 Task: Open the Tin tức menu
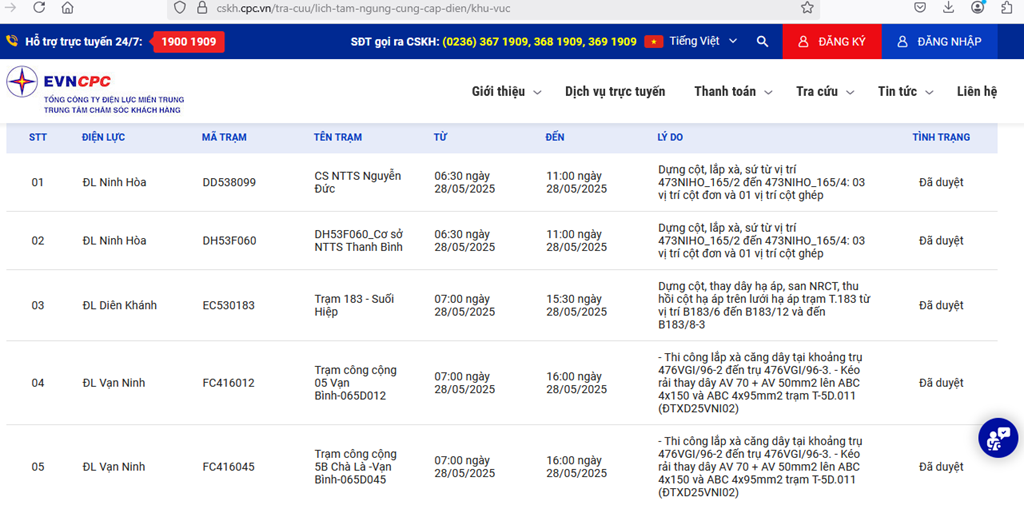[x=905, y=92]
